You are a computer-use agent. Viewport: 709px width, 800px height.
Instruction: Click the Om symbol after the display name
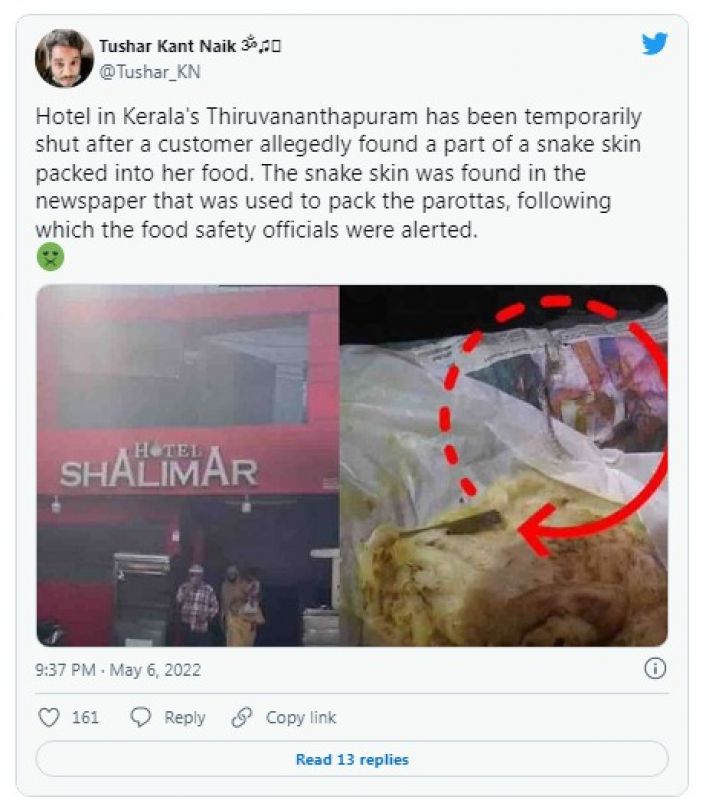point(248,44)
